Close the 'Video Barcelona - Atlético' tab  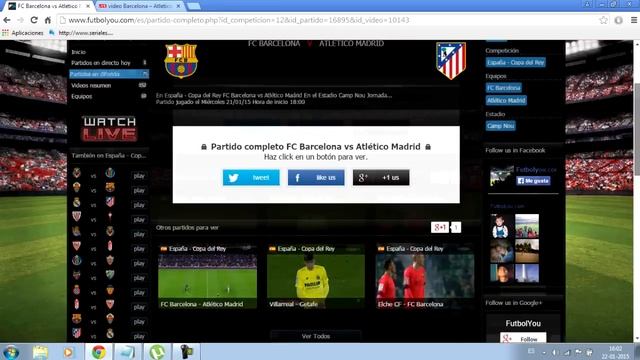tap(178, 6)
